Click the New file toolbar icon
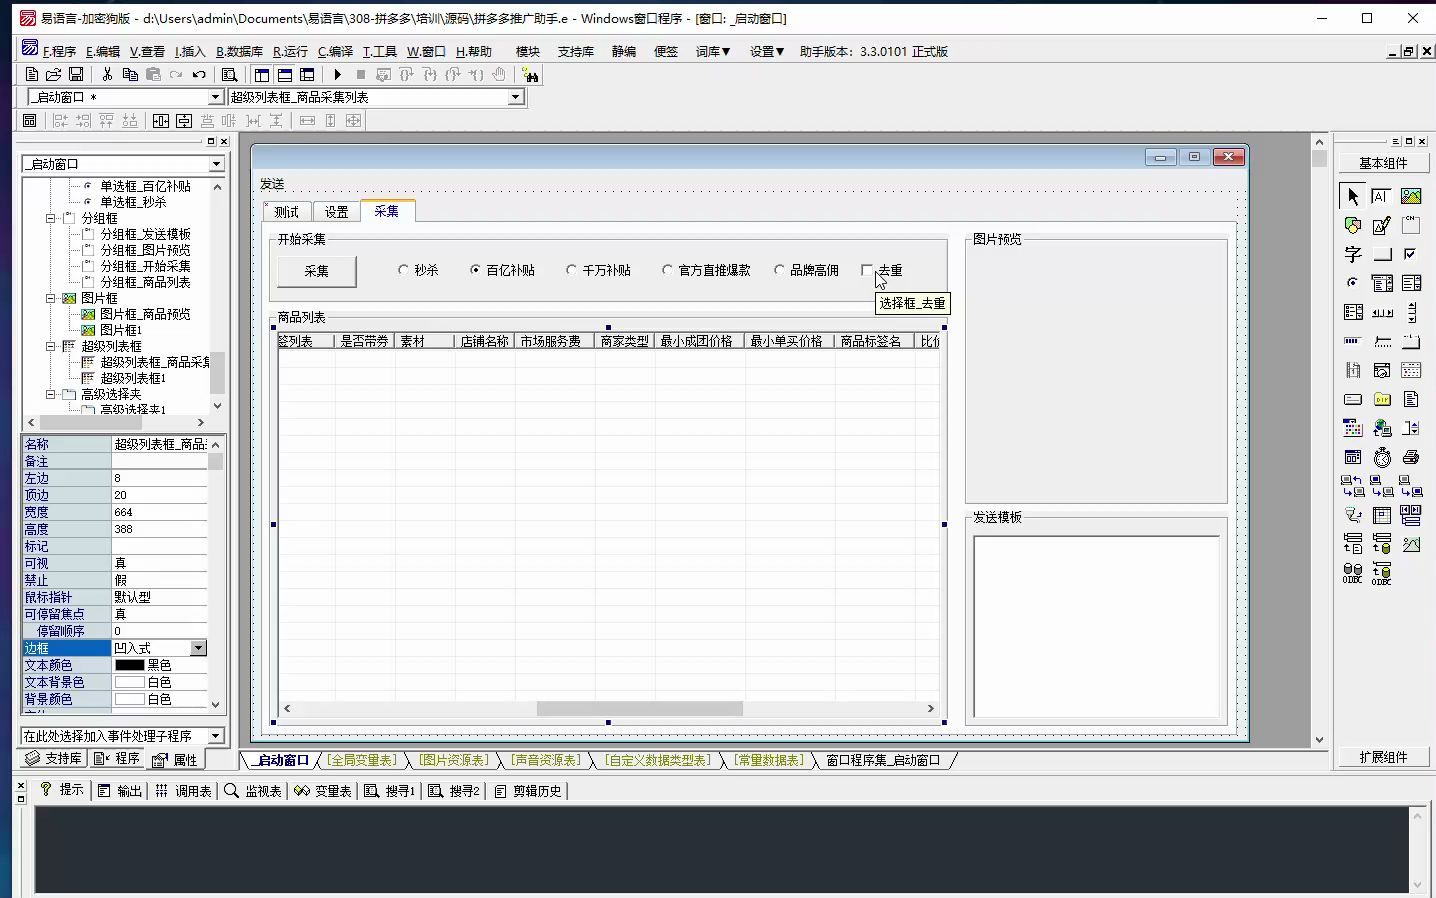Viewport: 1436px width, 898px height. [32, 74]
